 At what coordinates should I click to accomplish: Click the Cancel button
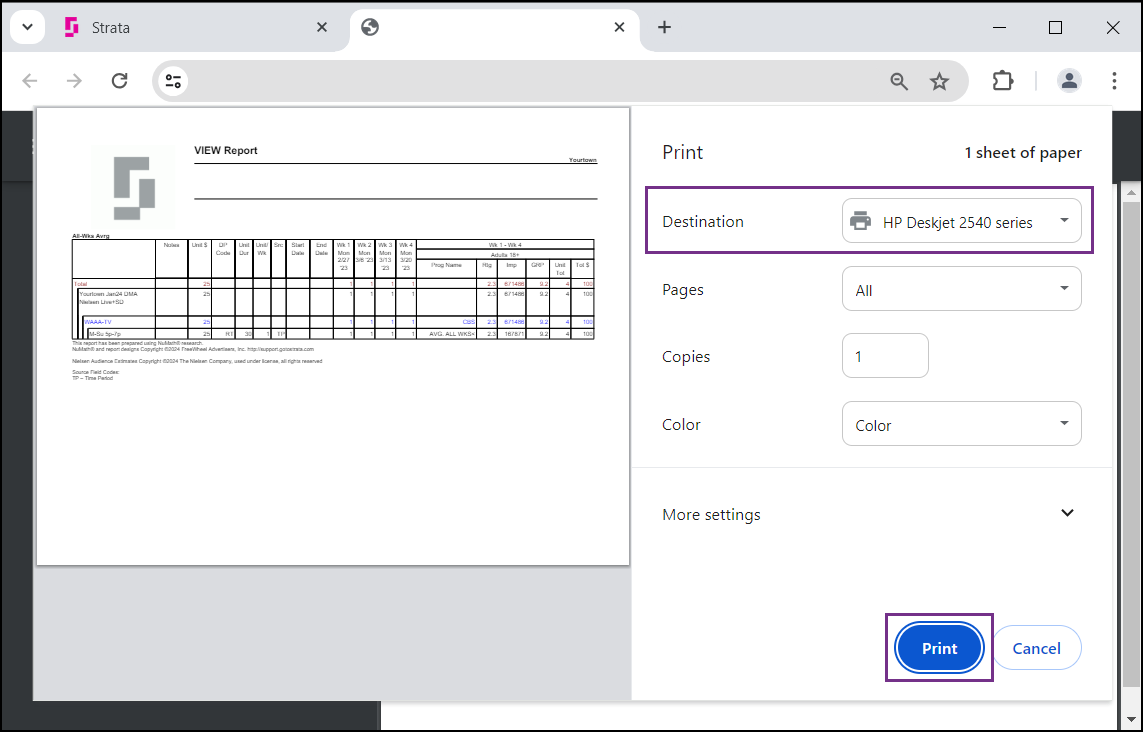[1037, 647]
